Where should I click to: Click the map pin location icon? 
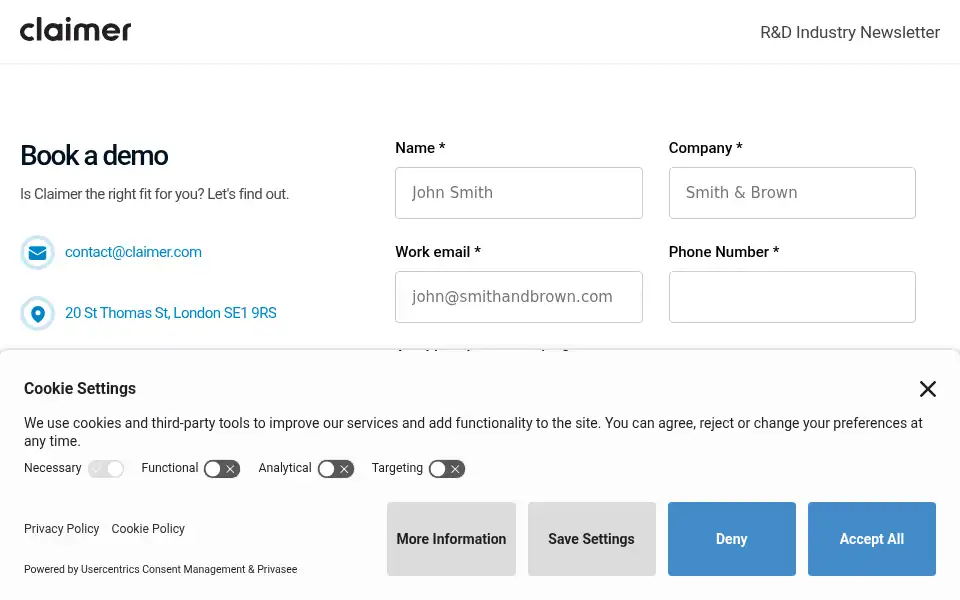pos(37,313)
